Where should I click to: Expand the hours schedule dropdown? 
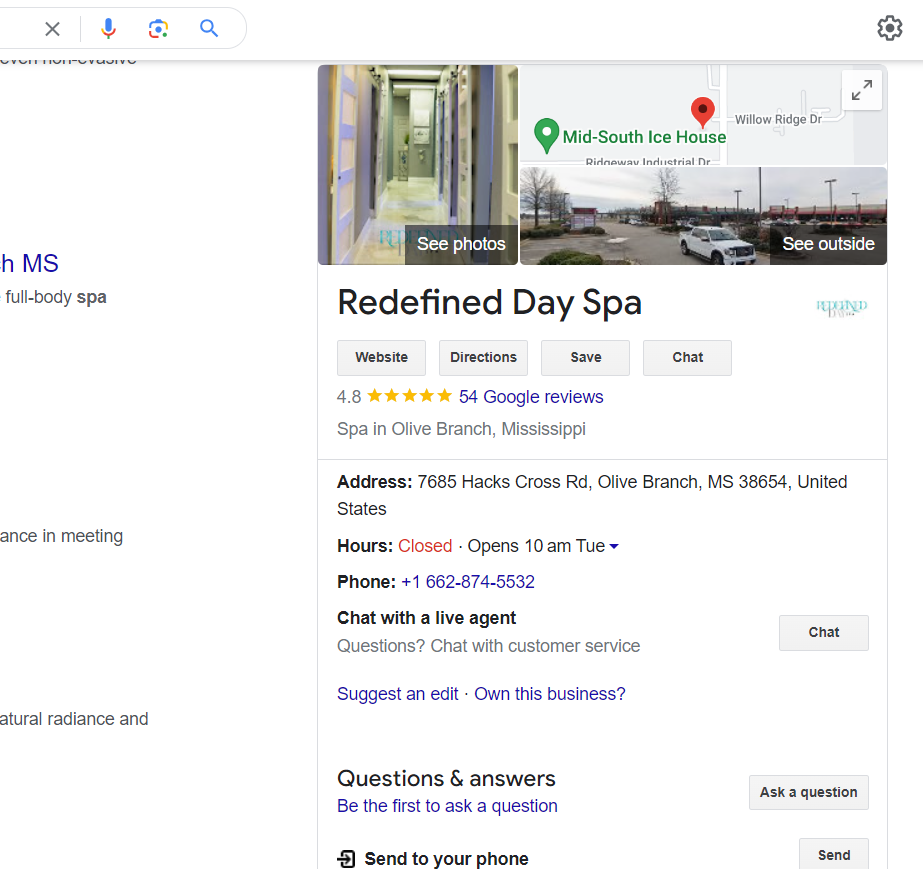click(x=614, y=546)
